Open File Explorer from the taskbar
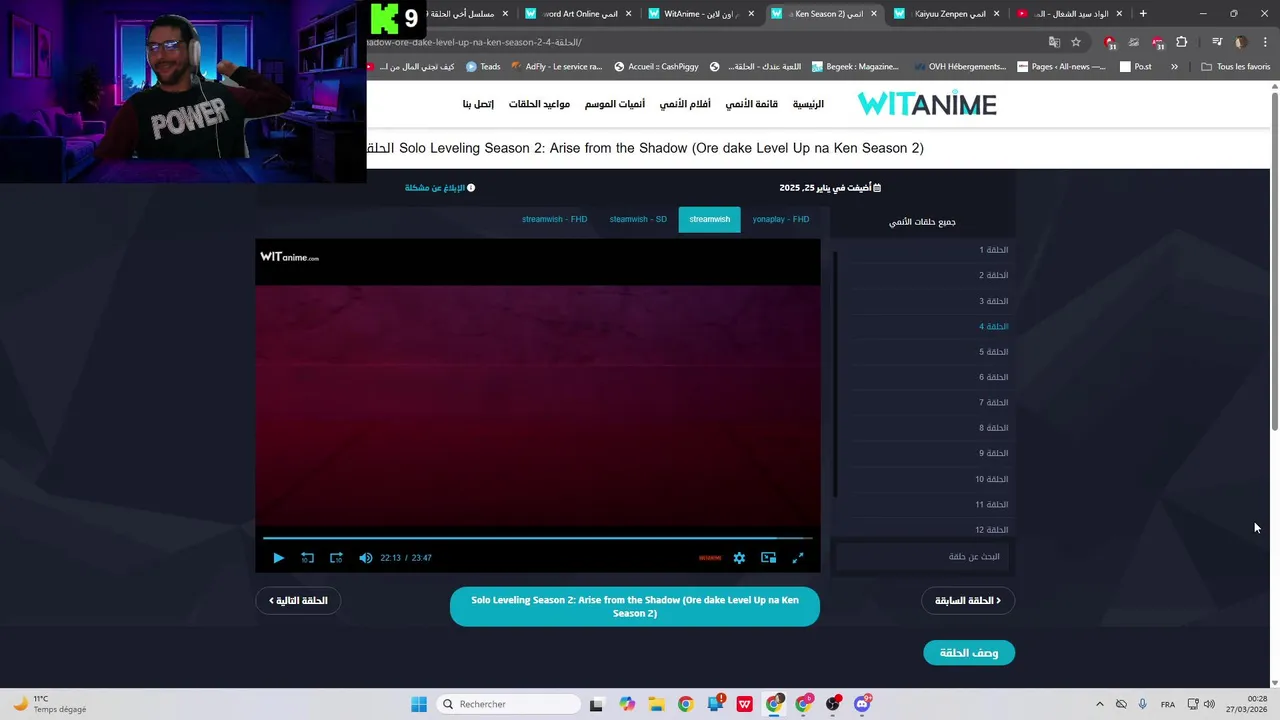The width and height of the screenshot is (1280, 720). click(x=656, y=704)
